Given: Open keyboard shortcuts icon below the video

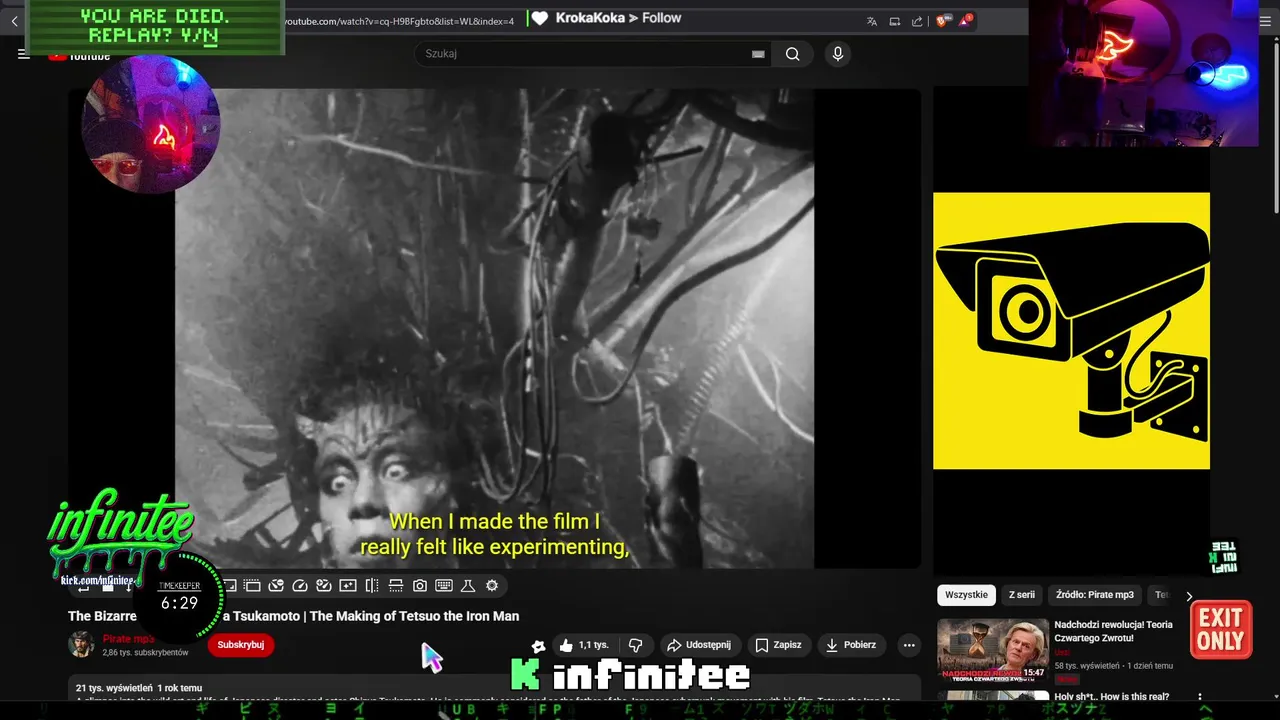Looking at the screenshot, I should [x=444, y=586].
